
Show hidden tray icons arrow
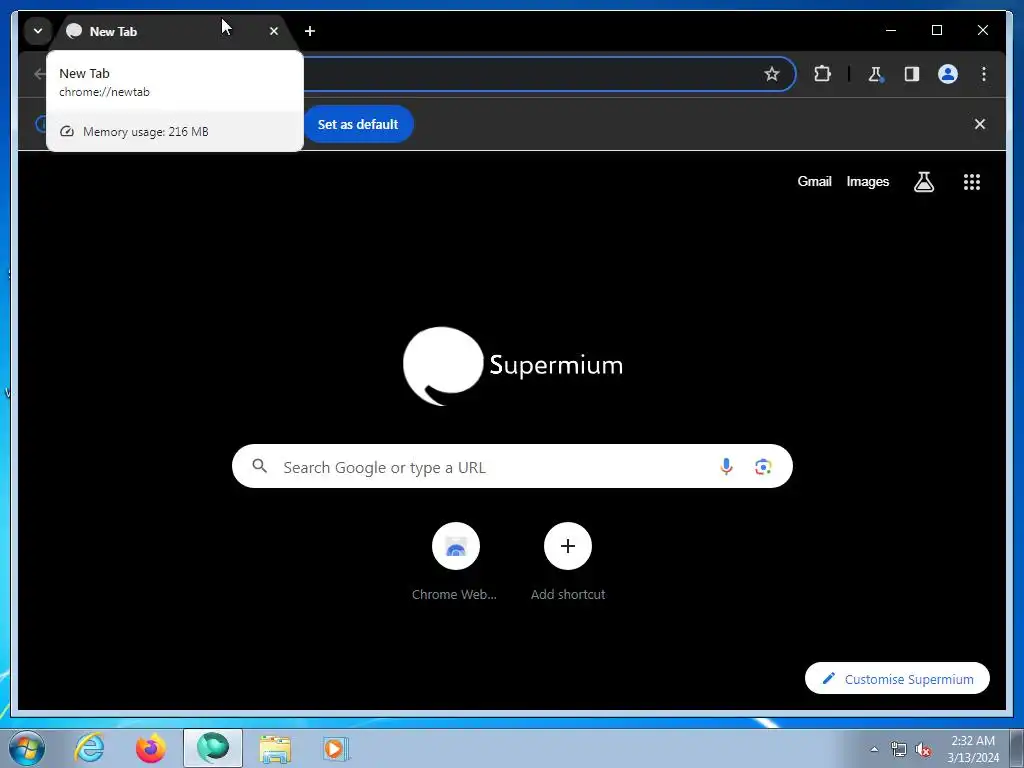(x=874, y=749)
